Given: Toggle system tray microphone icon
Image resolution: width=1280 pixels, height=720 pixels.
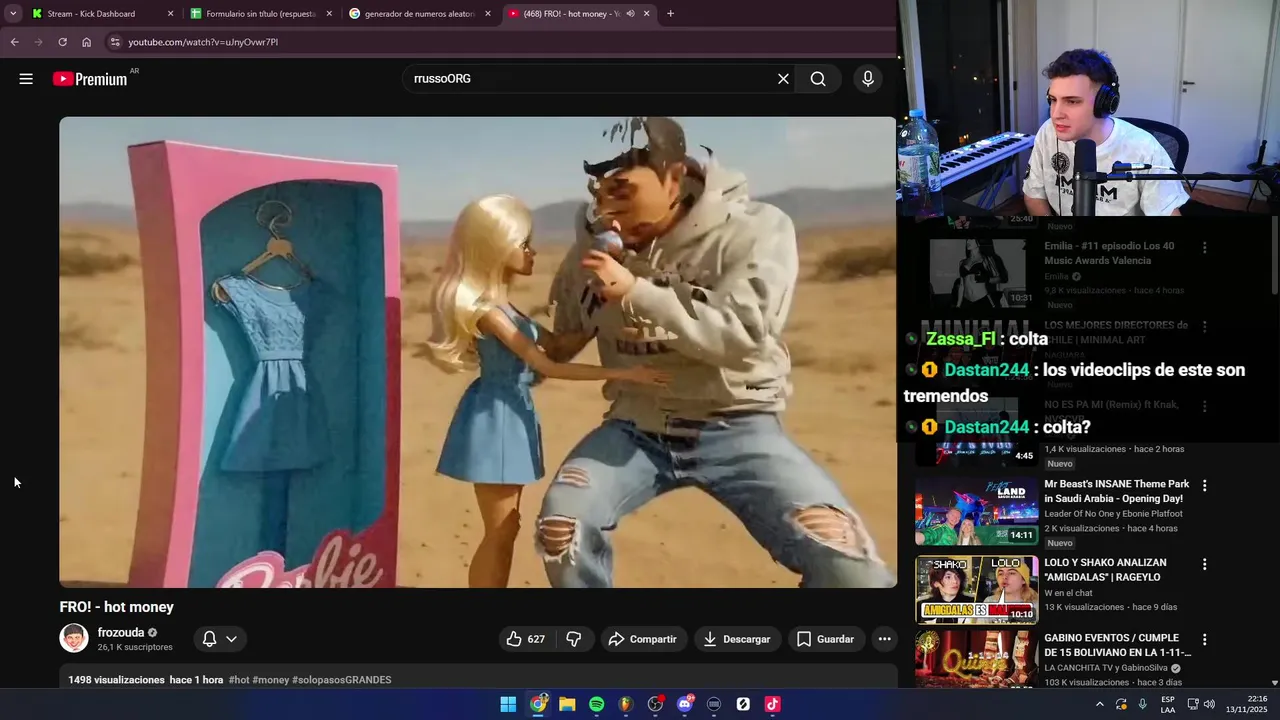Looking at the screenshot, I should pos(1142,704).
